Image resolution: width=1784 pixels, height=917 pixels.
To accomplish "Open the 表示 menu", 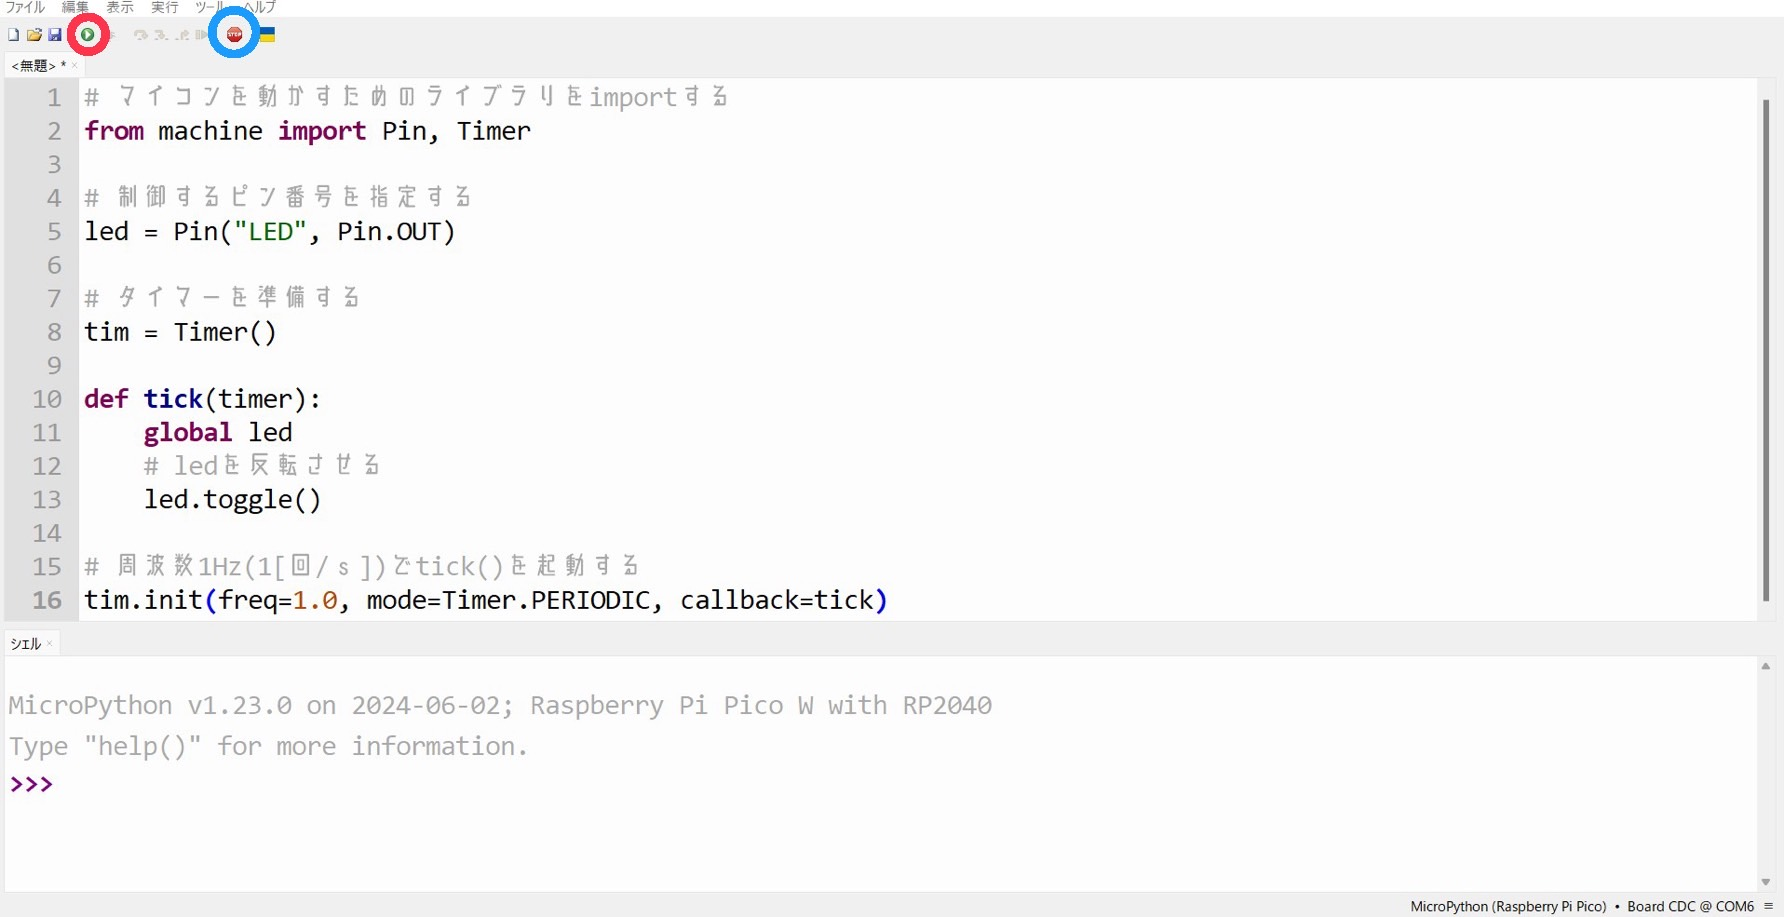I will click(119, 7).
